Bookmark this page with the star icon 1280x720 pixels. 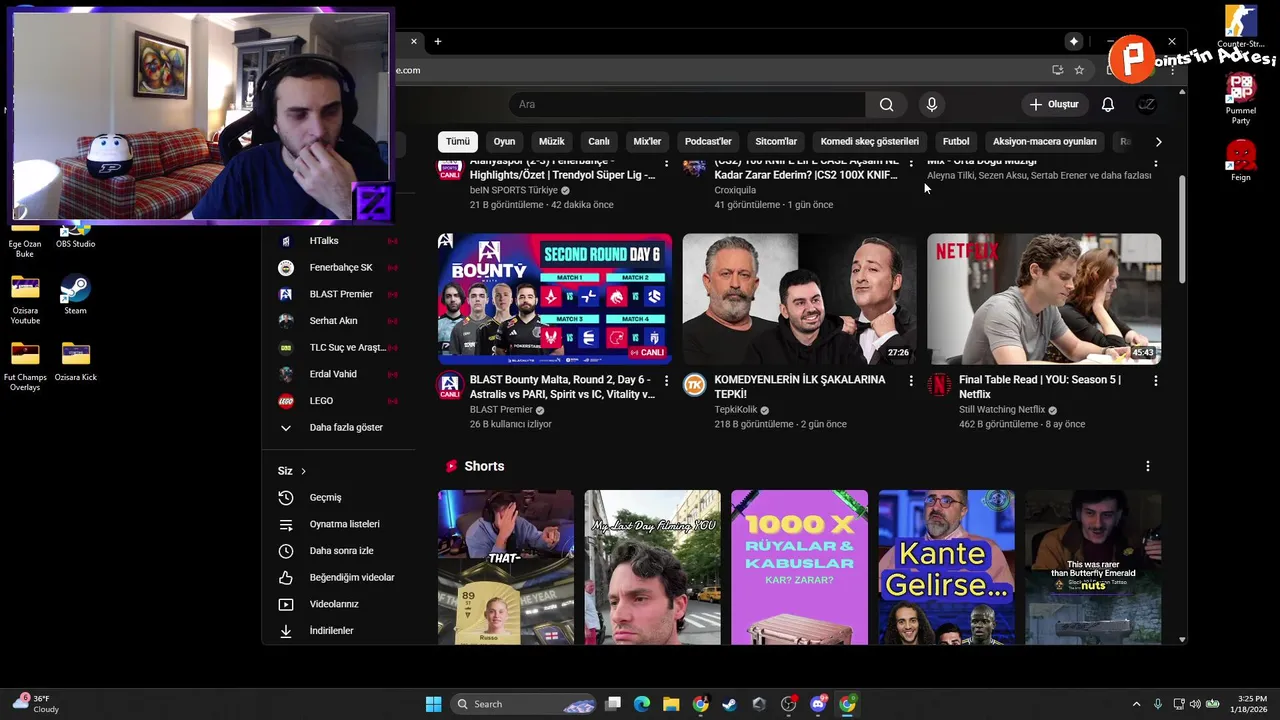coord(1079,70)
